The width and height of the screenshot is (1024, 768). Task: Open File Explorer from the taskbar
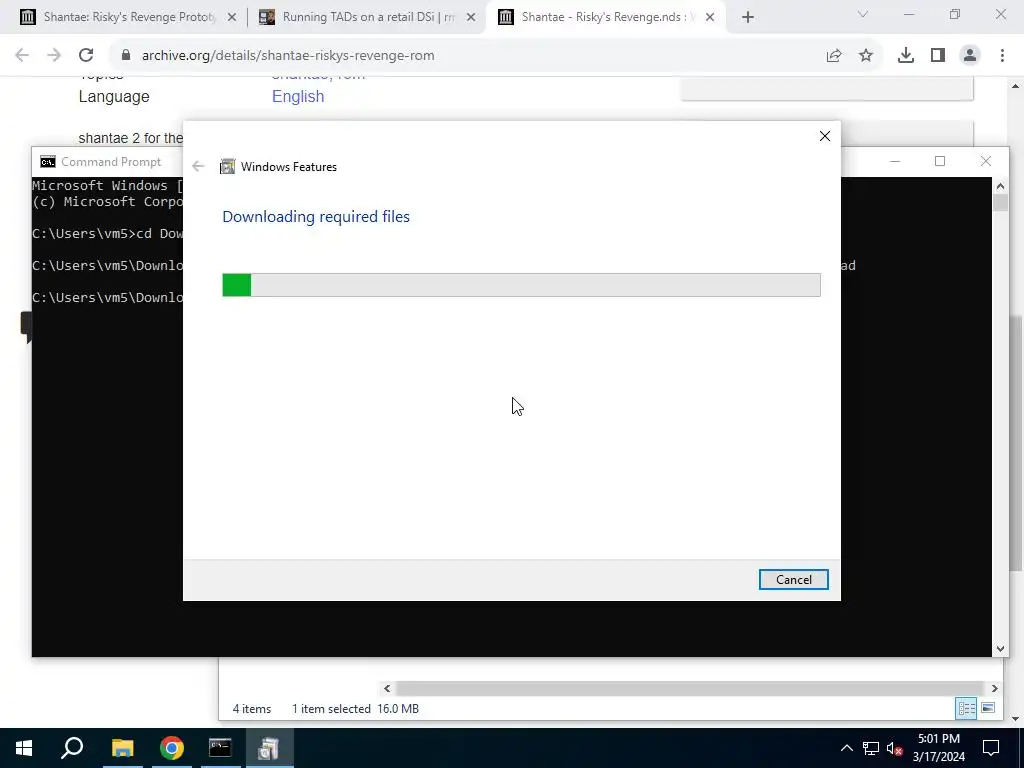click(122, 748)
